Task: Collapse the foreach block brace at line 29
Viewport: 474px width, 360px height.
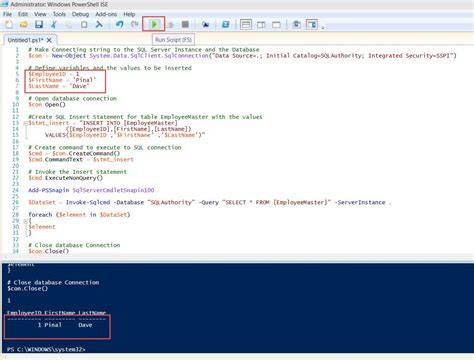Action: [25, 221]
